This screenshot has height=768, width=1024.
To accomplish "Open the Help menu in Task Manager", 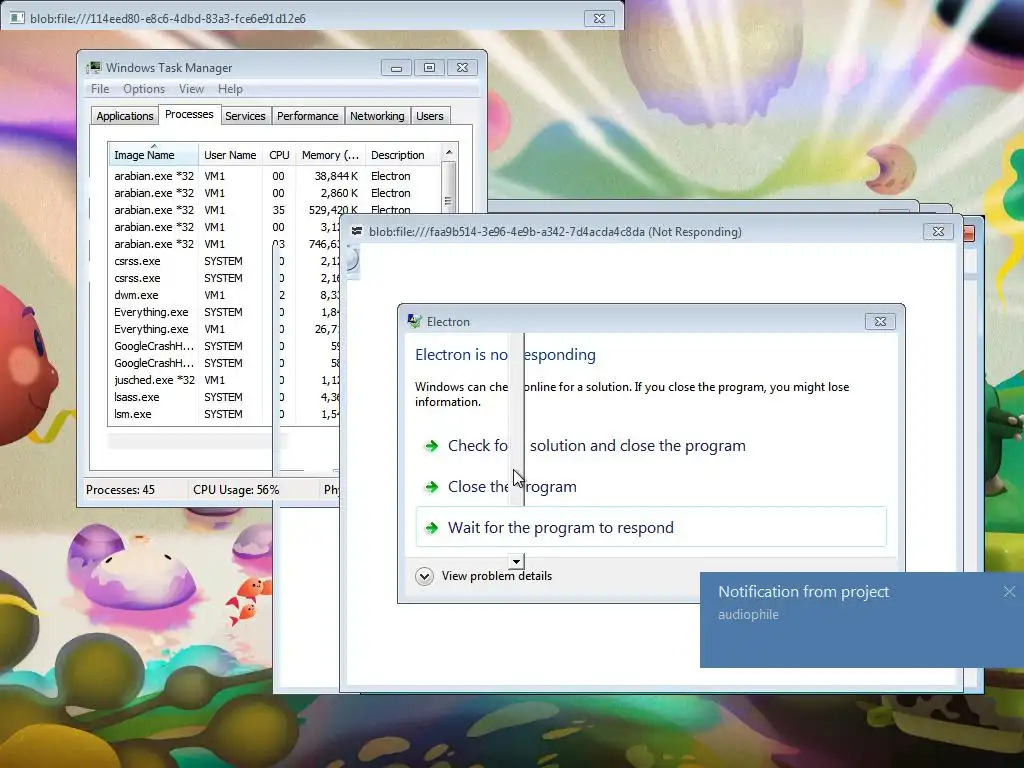I will point(230,89).
